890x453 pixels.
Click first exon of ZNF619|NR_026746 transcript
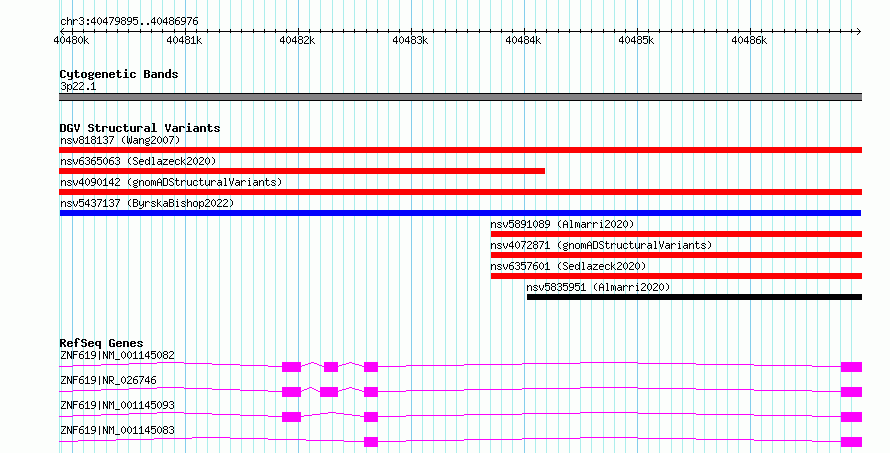(291, 392)
